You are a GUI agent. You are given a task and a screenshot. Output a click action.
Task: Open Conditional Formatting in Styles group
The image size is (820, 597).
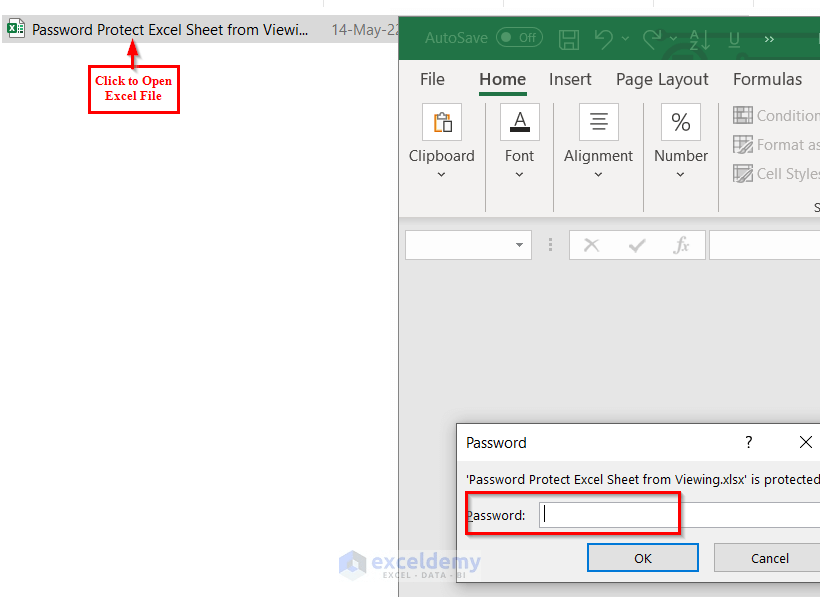[x=776, y=115]
